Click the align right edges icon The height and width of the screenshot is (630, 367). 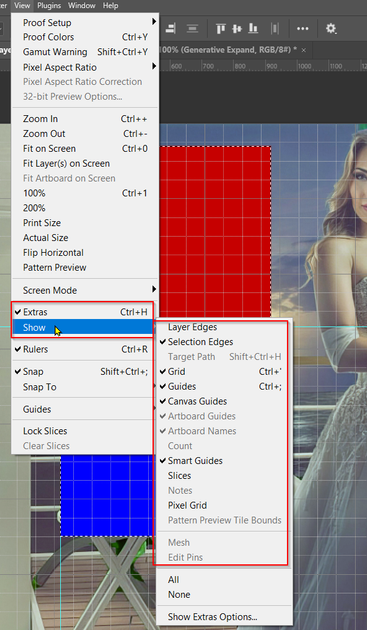point(171,29)
